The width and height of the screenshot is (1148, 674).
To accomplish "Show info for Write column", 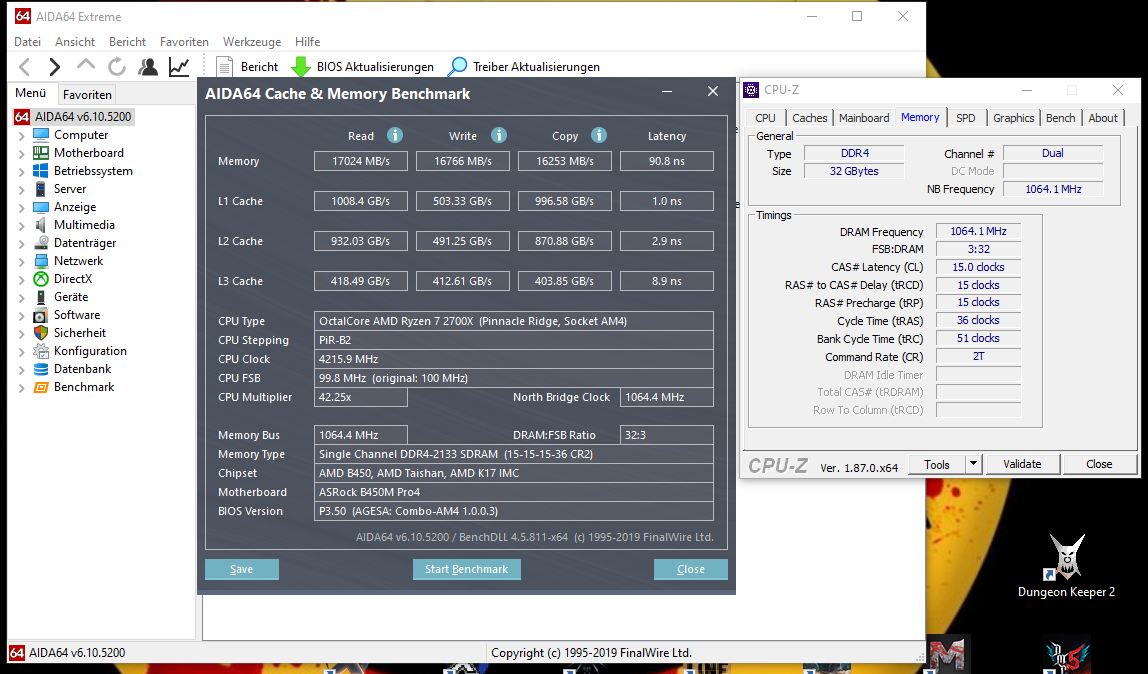I will 499,135.
